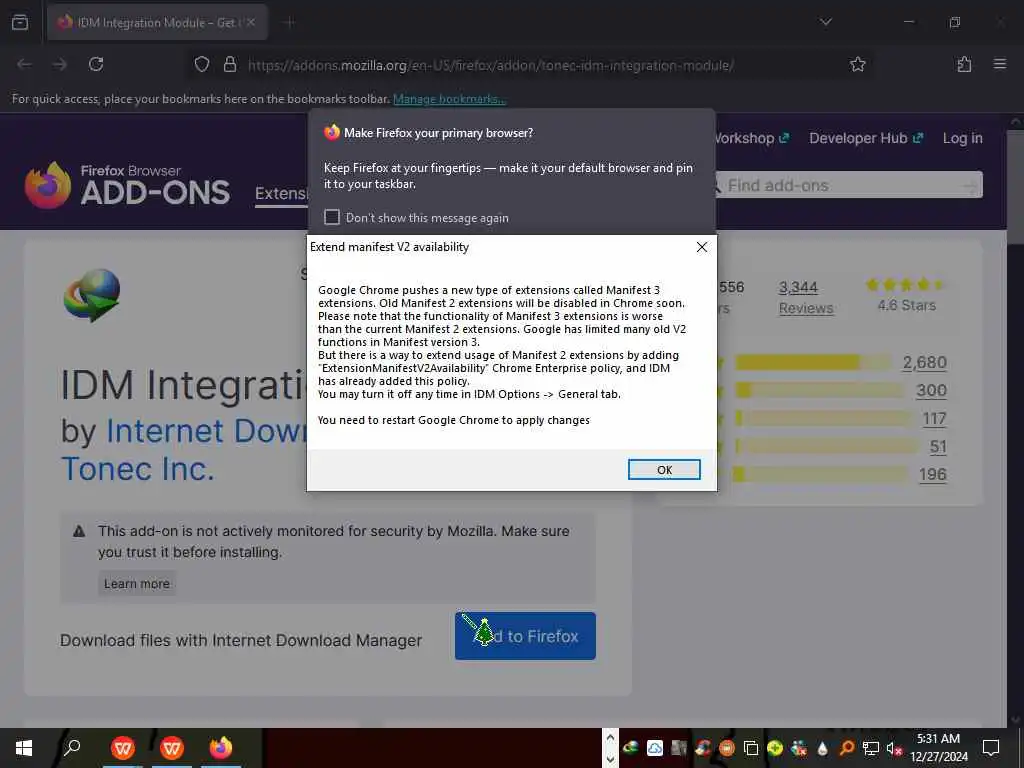Check Don't show this message again
This screenshot has width=1024, height=768.
pos(332,217)
